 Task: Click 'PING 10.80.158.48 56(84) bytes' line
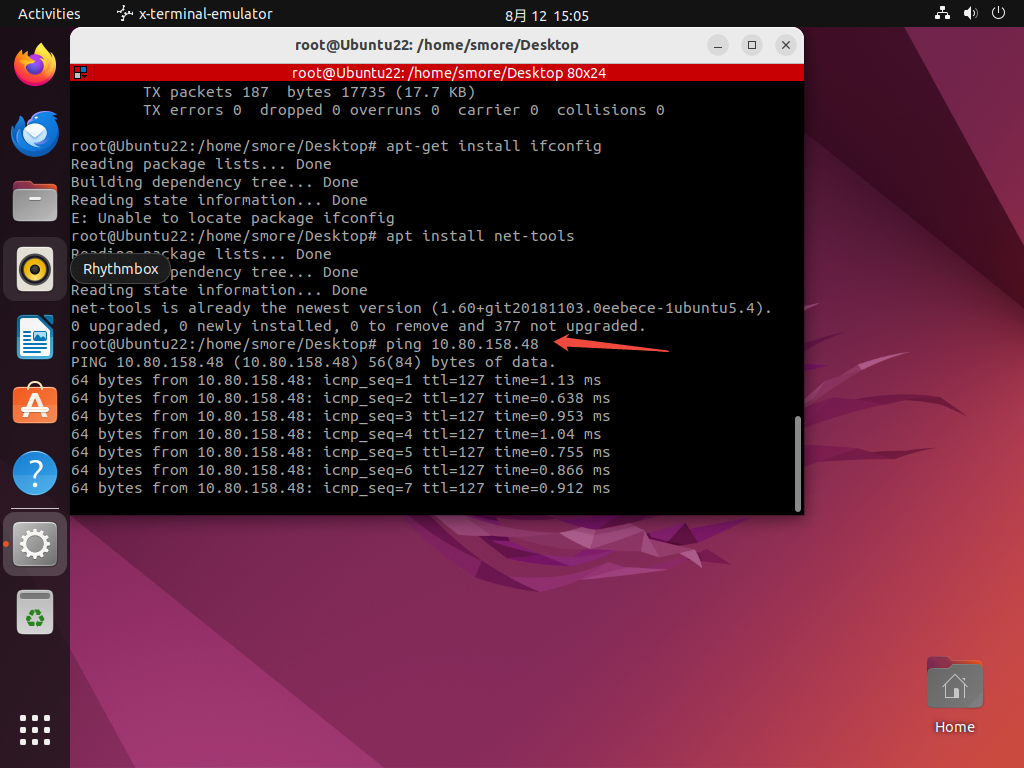click(x=313, y=362)
